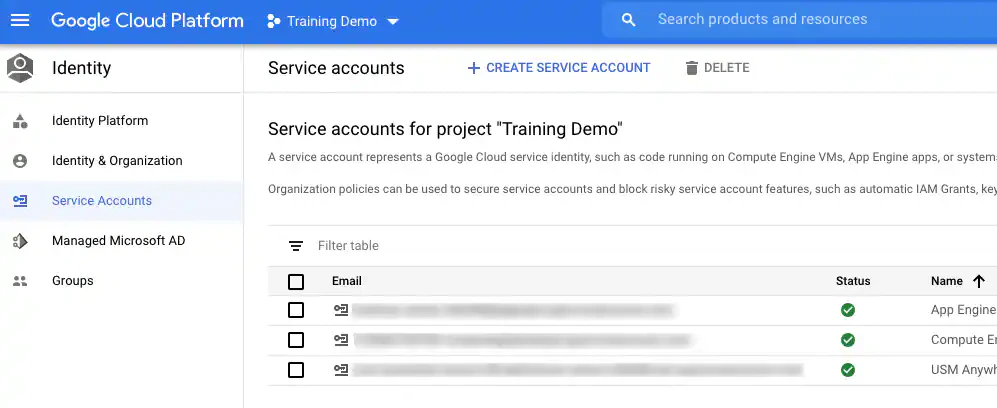The image size is (997, 408).
Task: Open the blurred email link in App Engine row
Action: click(512, 310)
